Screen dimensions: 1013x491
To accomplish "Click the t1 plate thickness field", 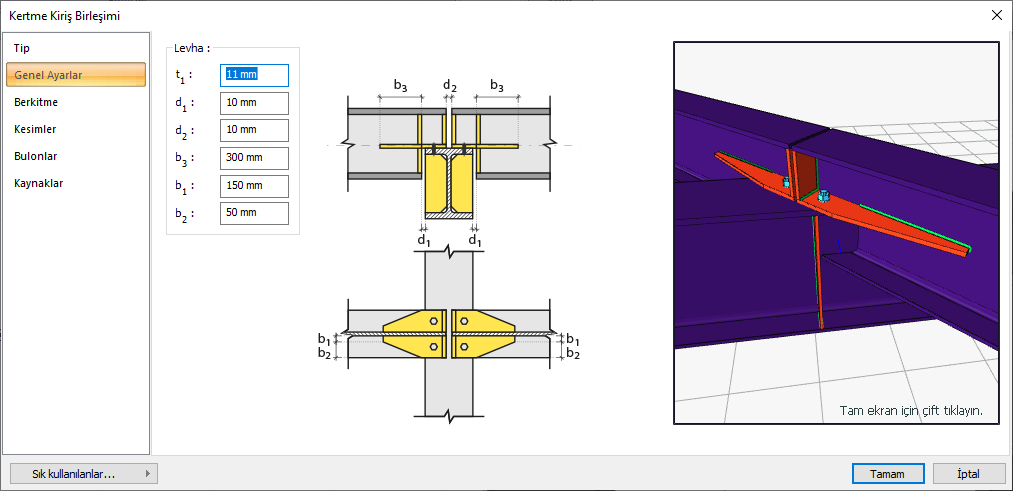I will [x=254, y=75].
